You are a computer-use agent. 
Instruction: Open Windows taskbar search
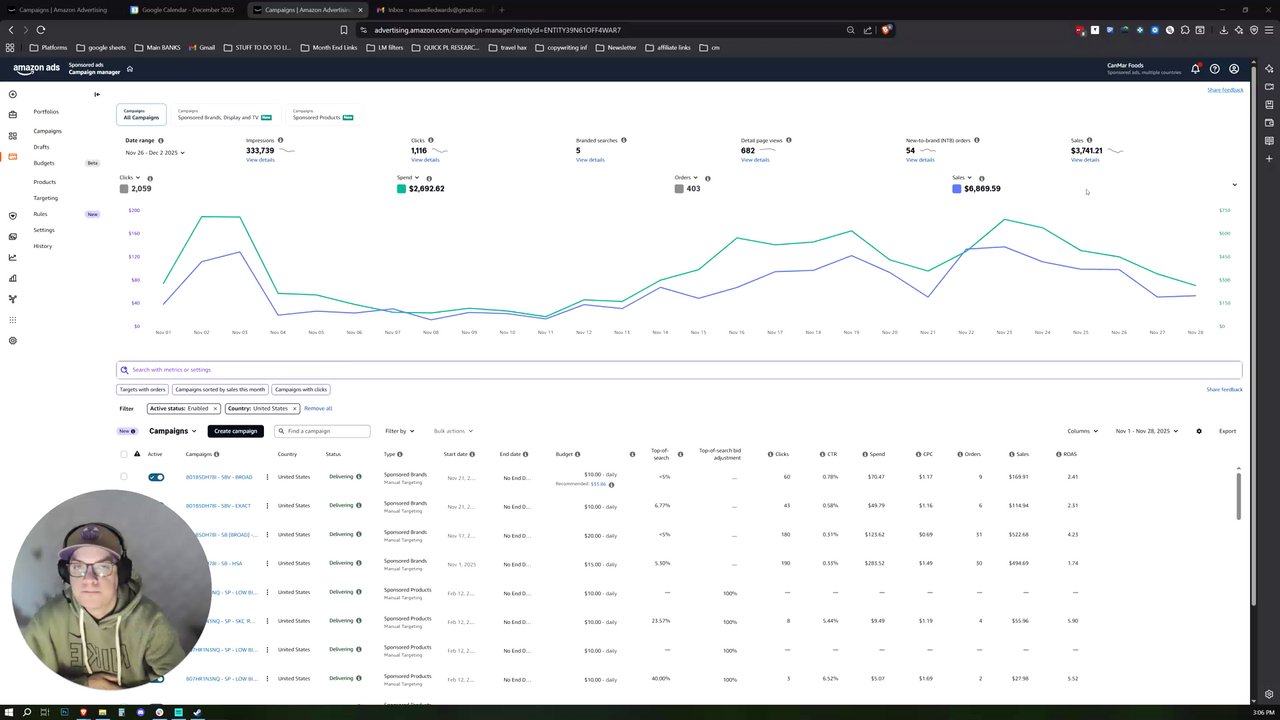point(27,712)
